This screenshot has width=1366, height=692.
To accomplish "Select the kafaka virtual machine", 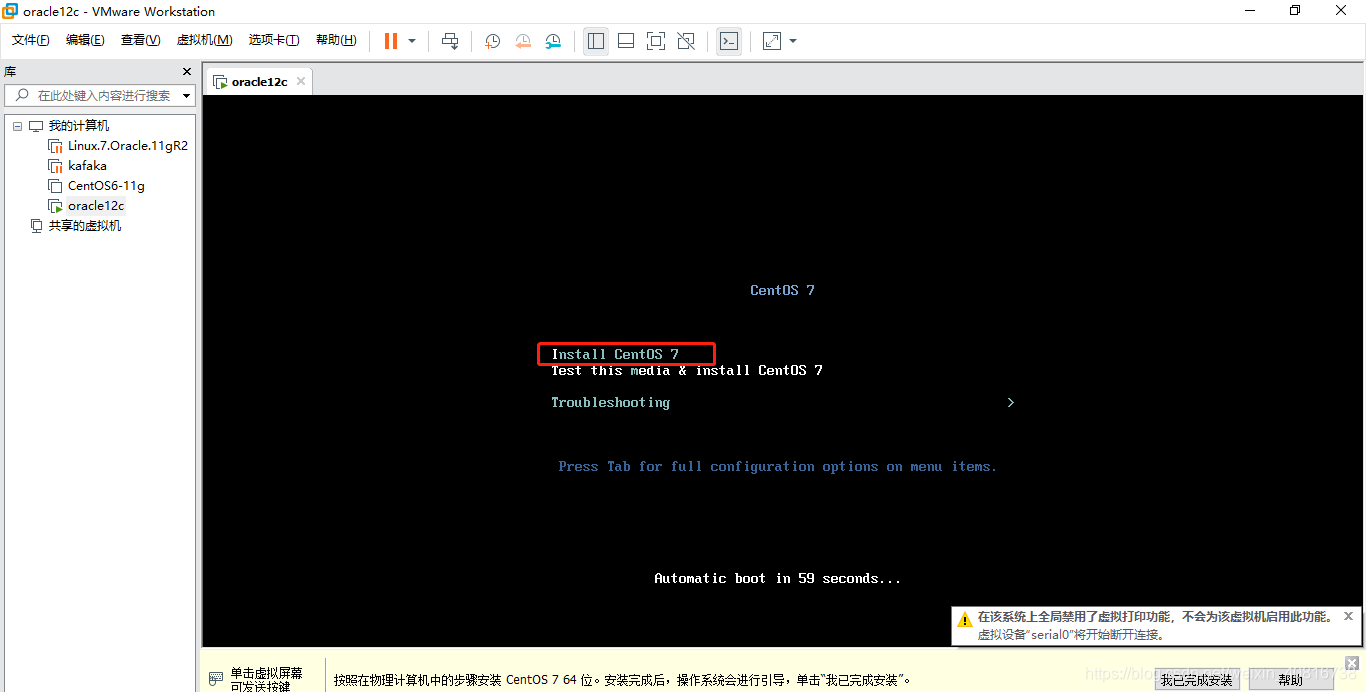I will (87, 166).
